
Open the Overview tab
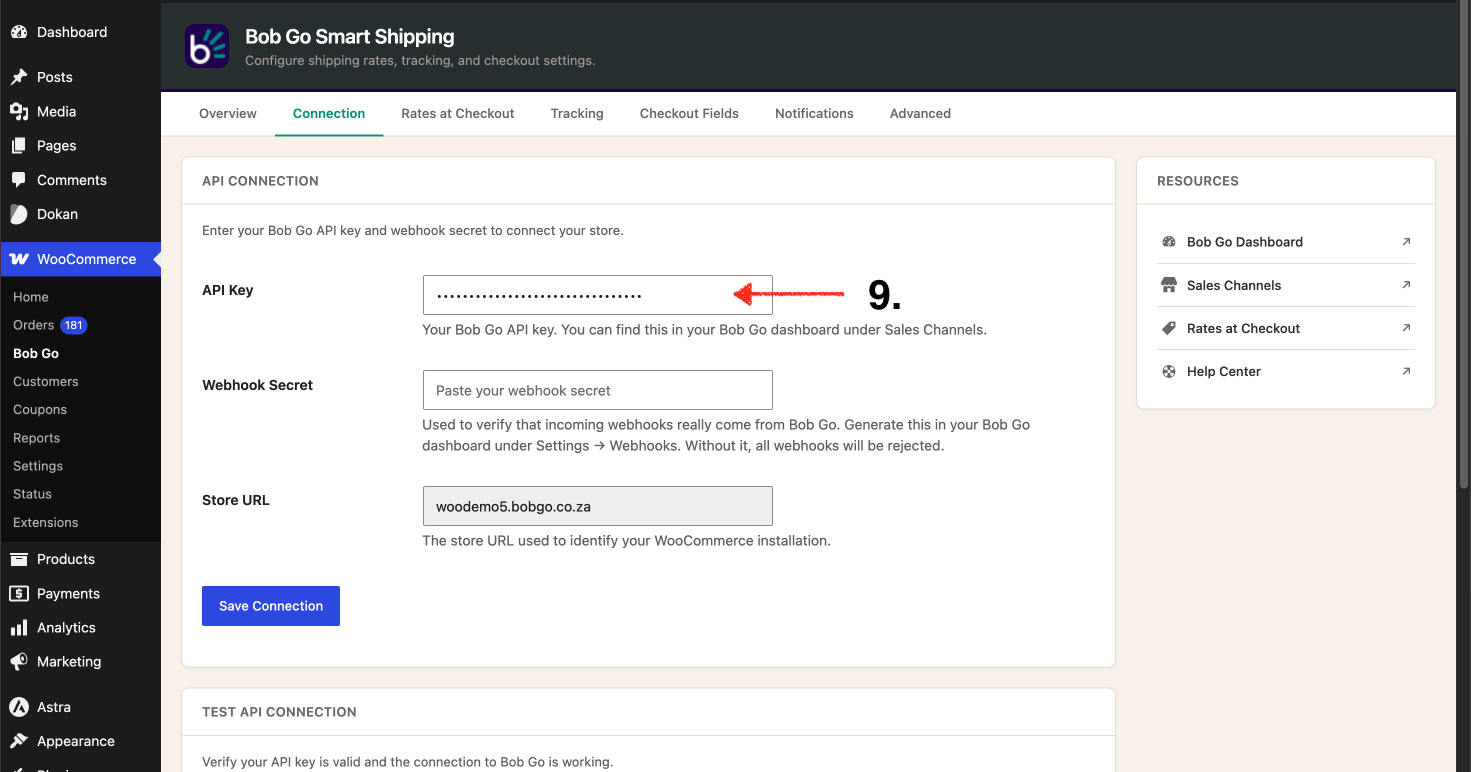tap(228, 113)
